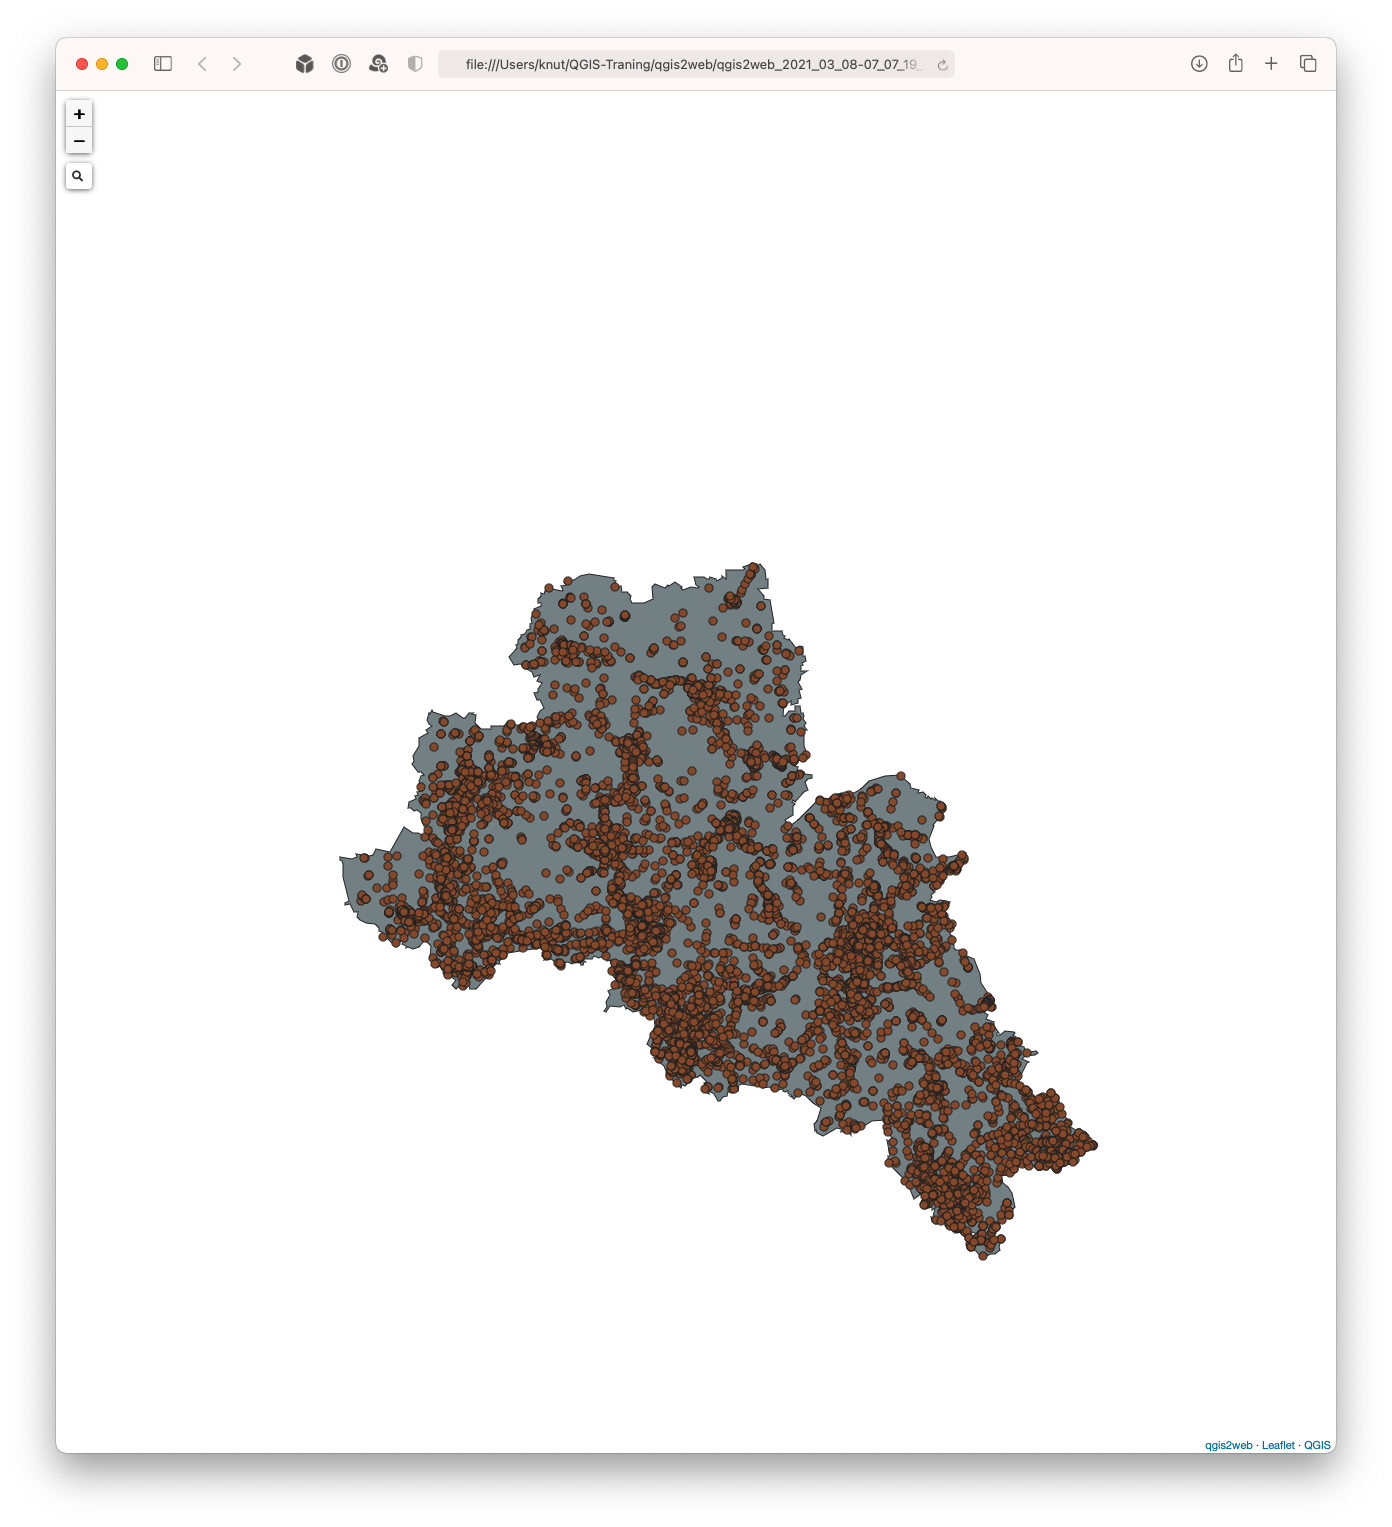Show the downloads list
This screenshot has width=1392, height=1527.
[x=1199, y=64]
